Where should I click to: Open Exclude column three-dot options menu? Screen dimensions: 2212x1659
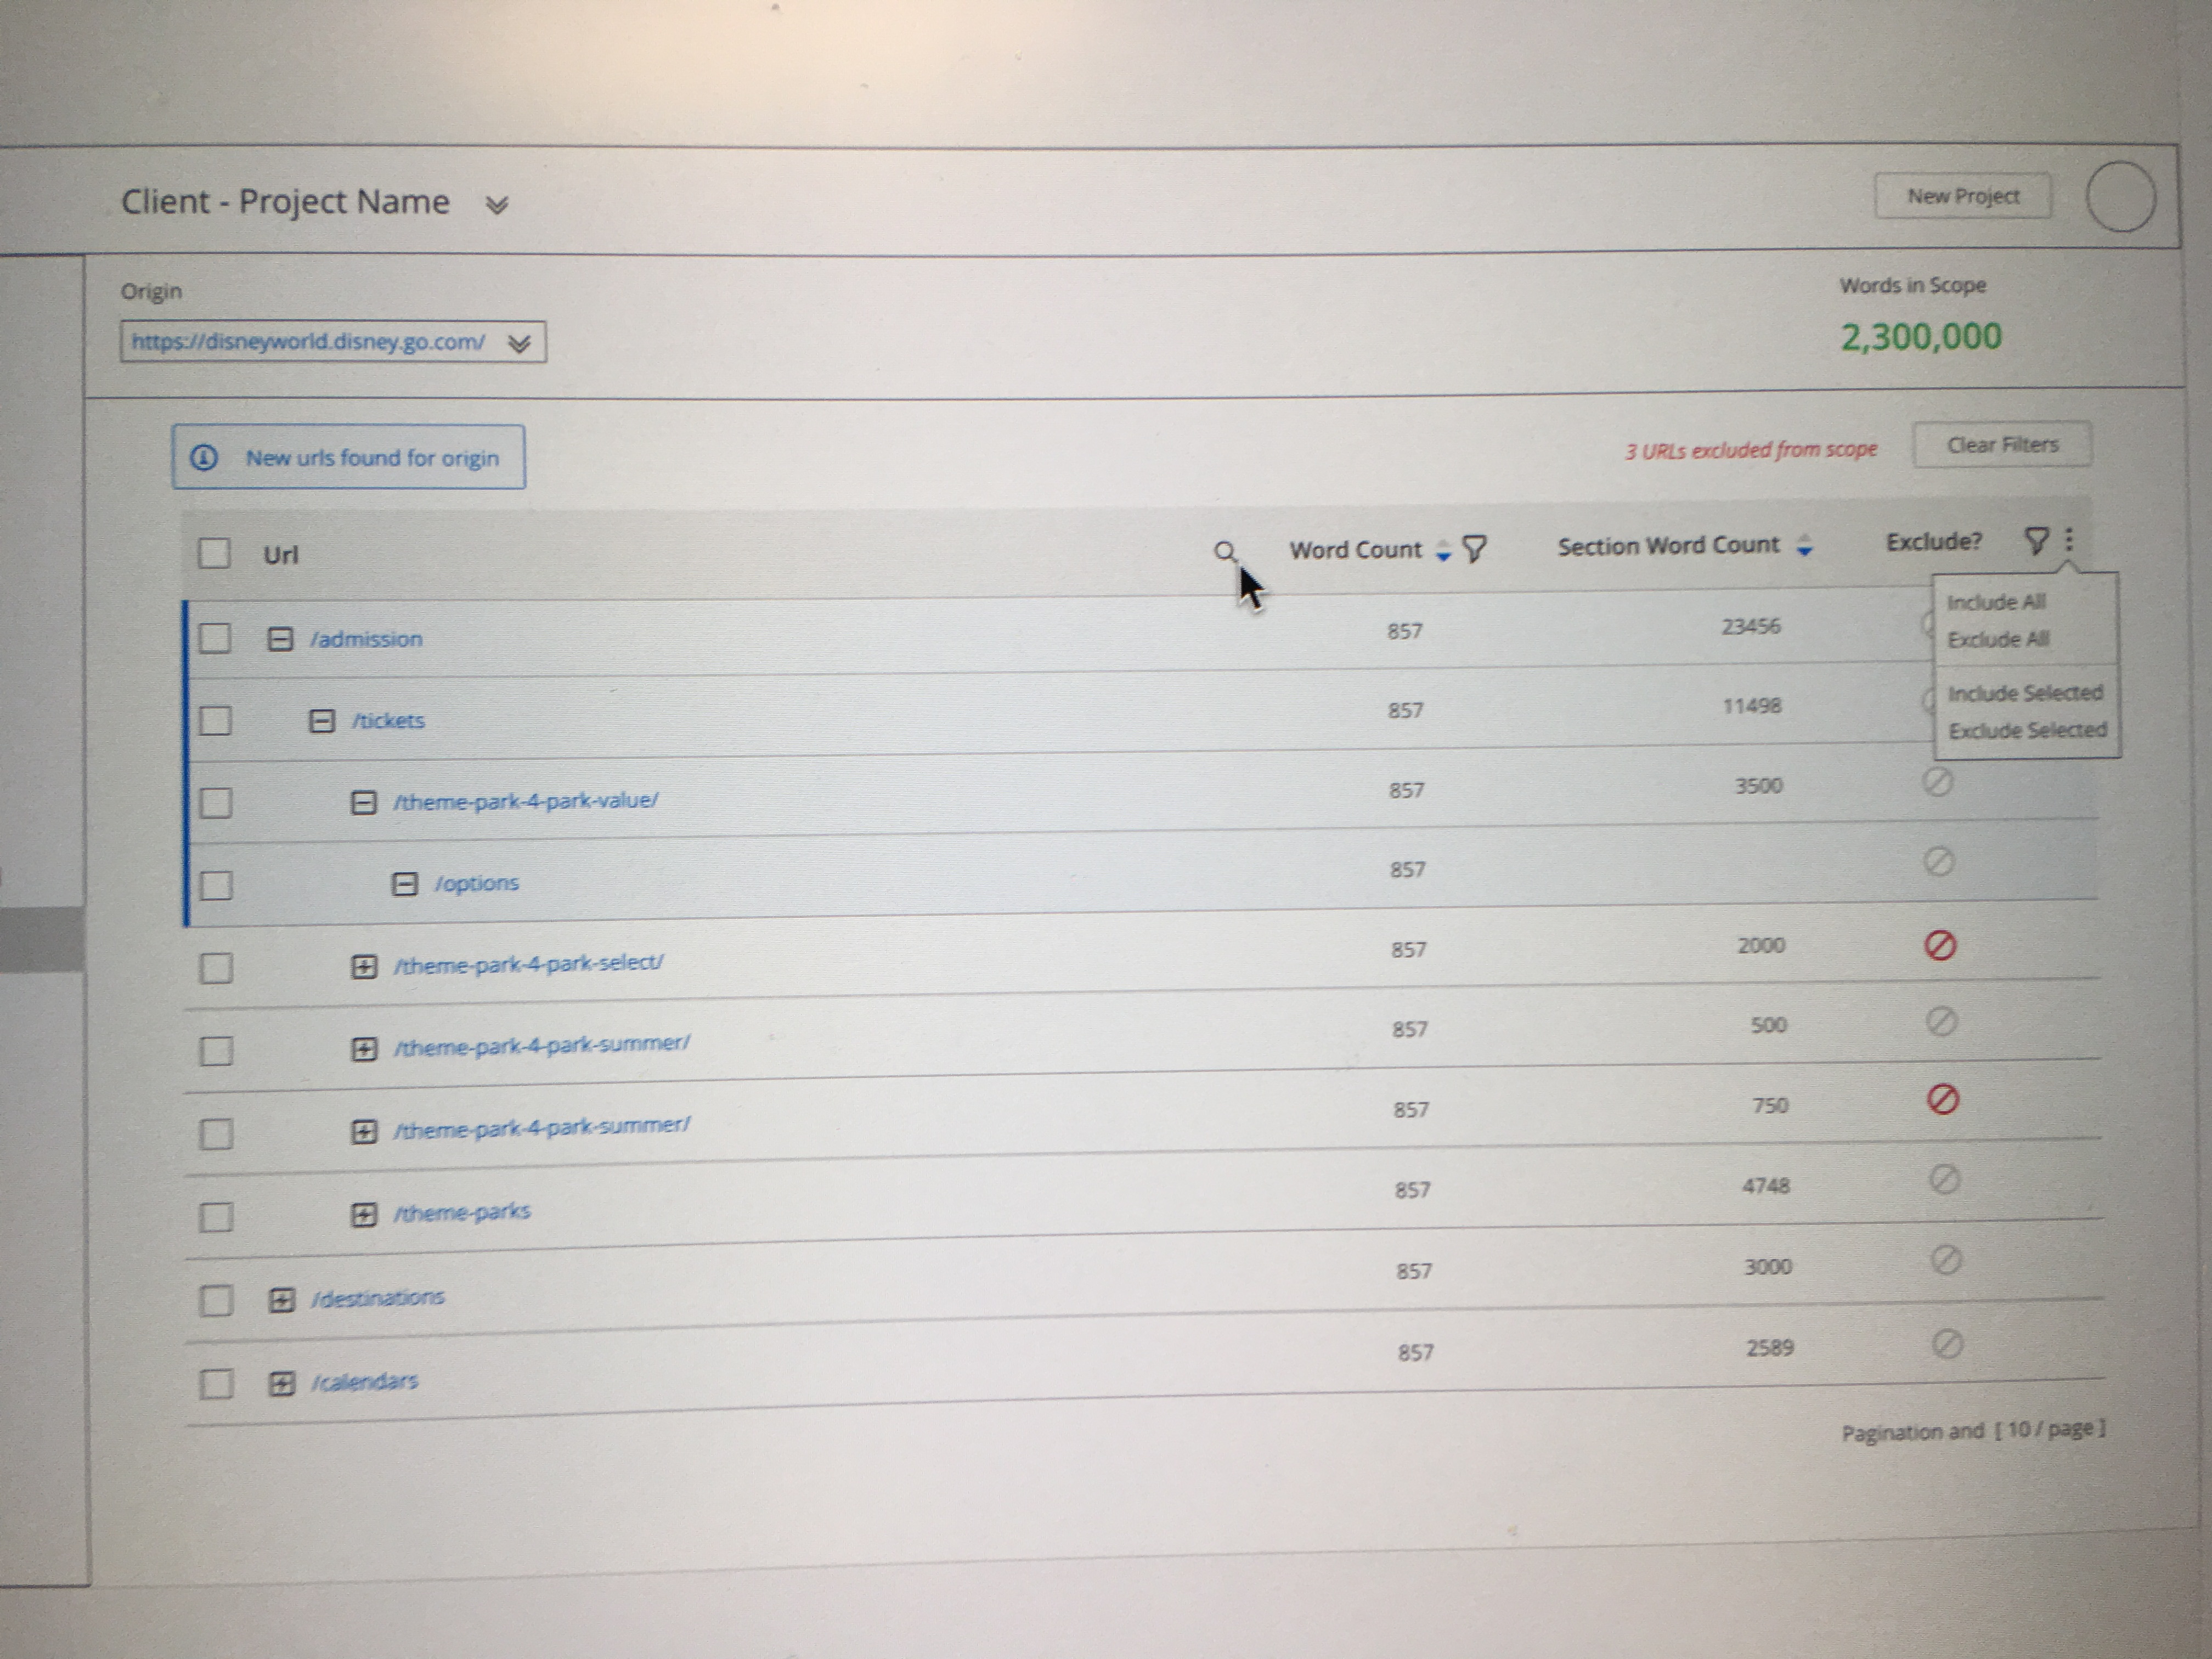[2068, 540]
